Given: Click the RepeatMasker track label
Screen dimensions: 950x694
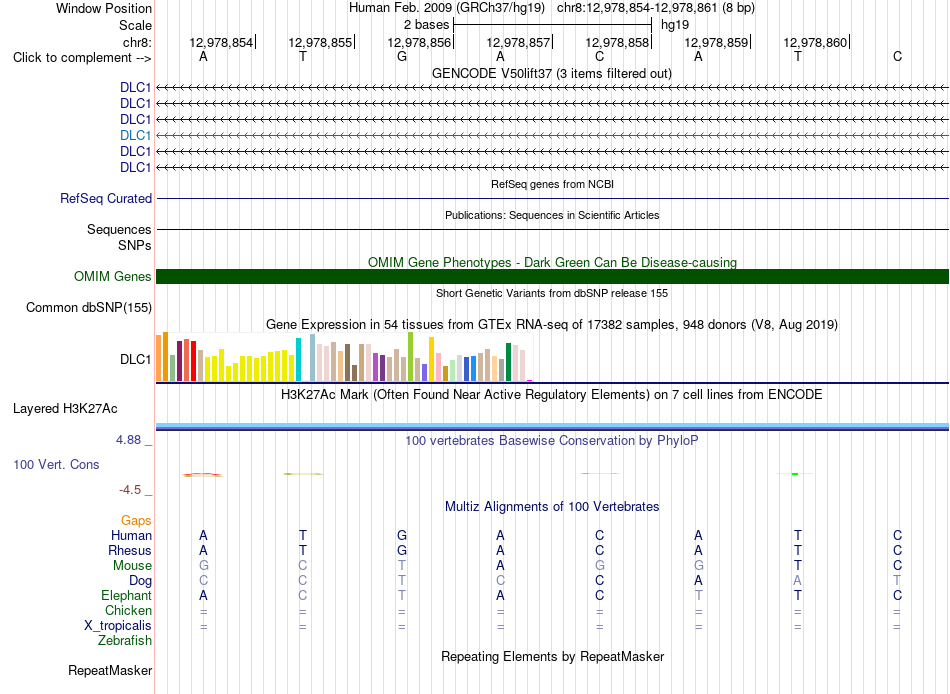Looking at the screenshot, I should 110,670.
